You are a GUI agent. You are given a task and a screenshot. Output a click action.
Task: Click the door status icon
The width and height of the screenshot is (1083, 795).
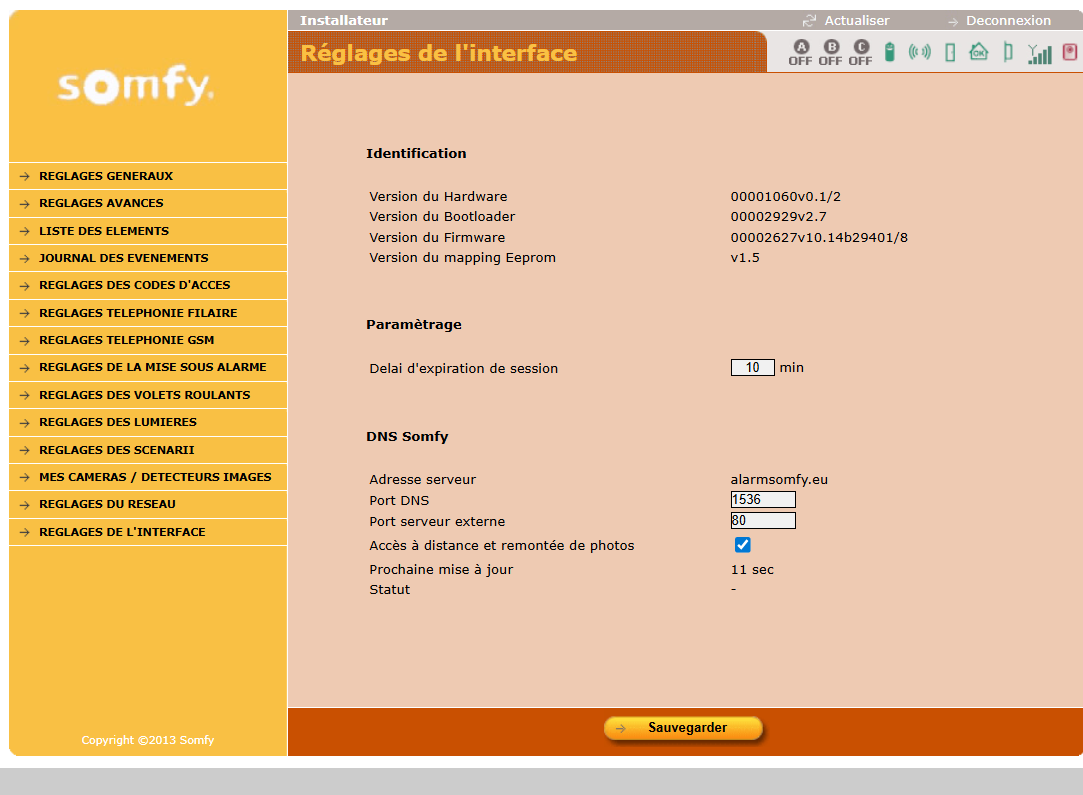click(950, 52)
